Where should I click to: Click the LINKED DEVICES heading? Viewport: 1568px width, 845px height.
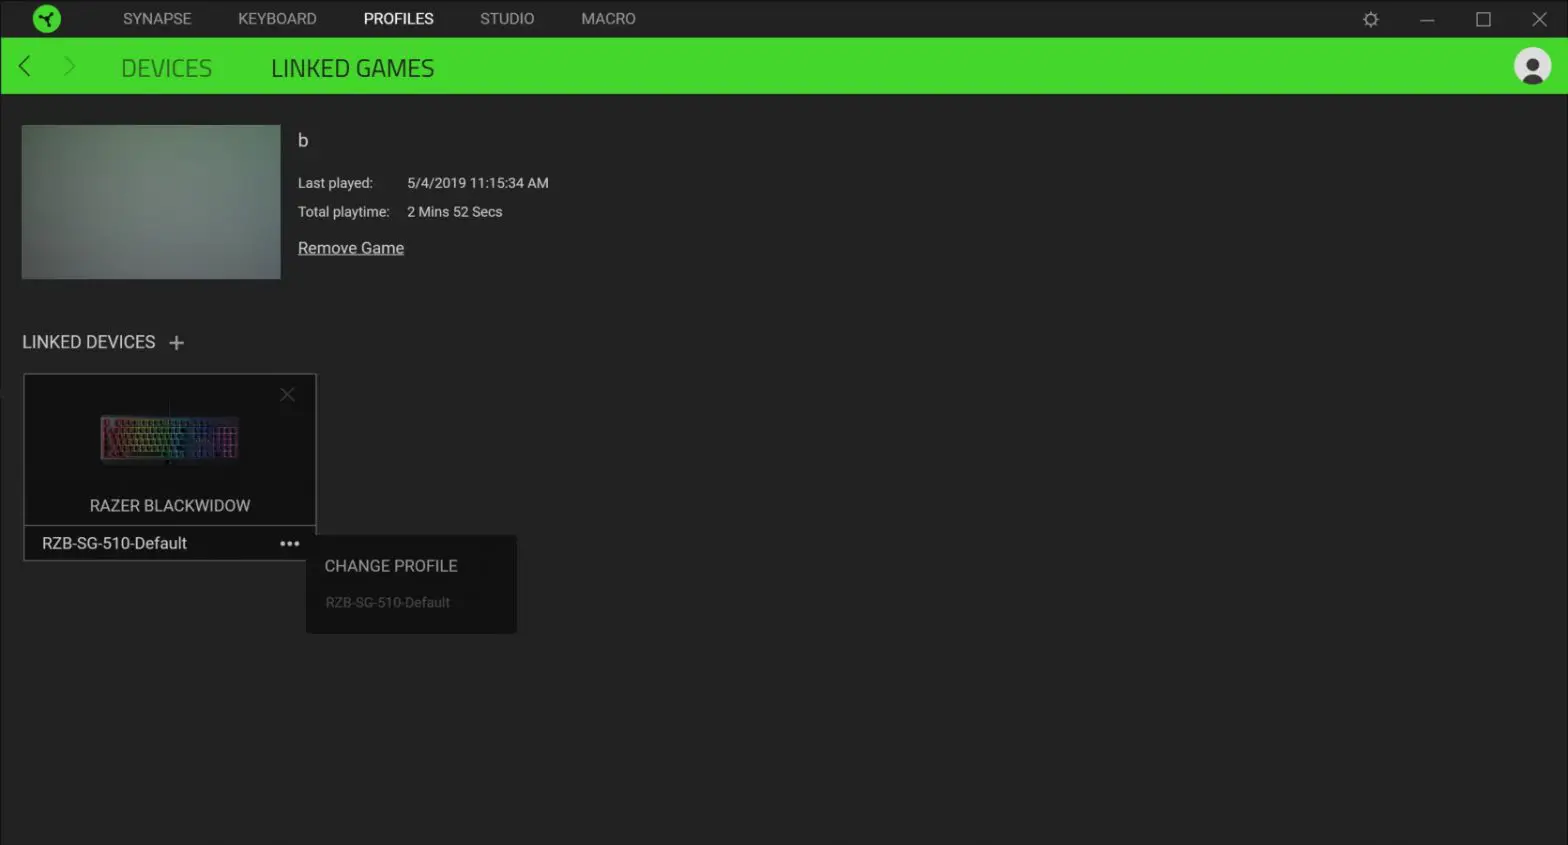click(89, 342)
